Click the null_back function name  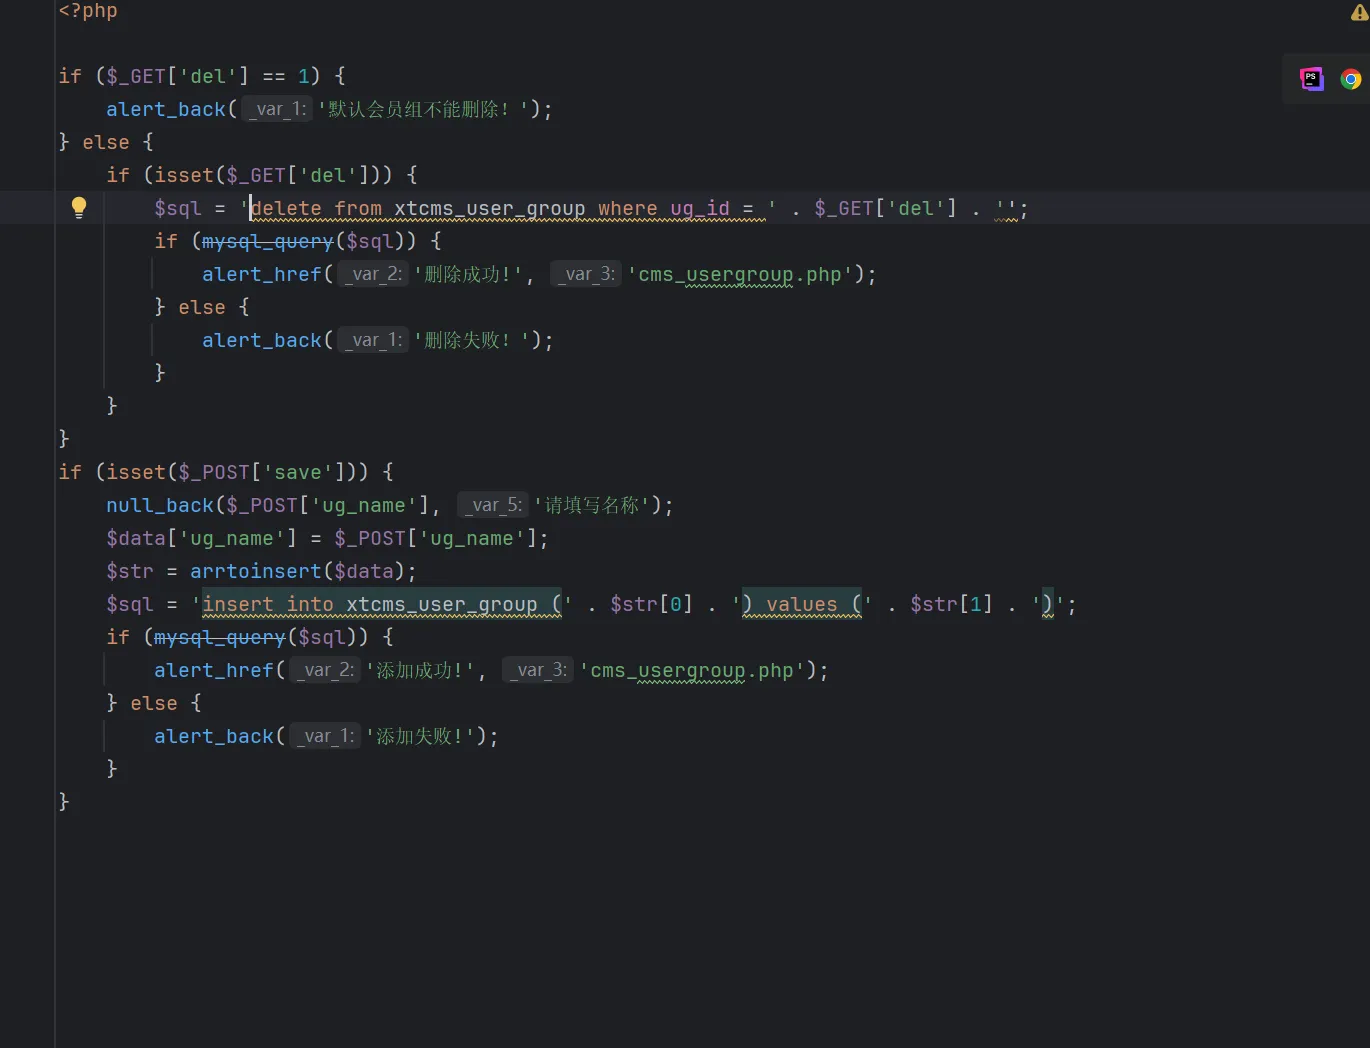coord(160,505)
